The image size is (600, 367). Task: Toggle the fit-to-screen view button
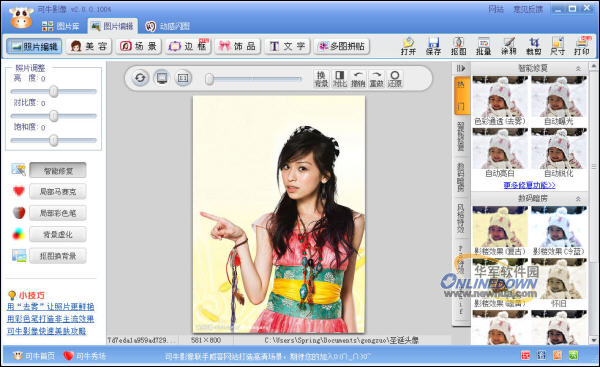(162, 78)
